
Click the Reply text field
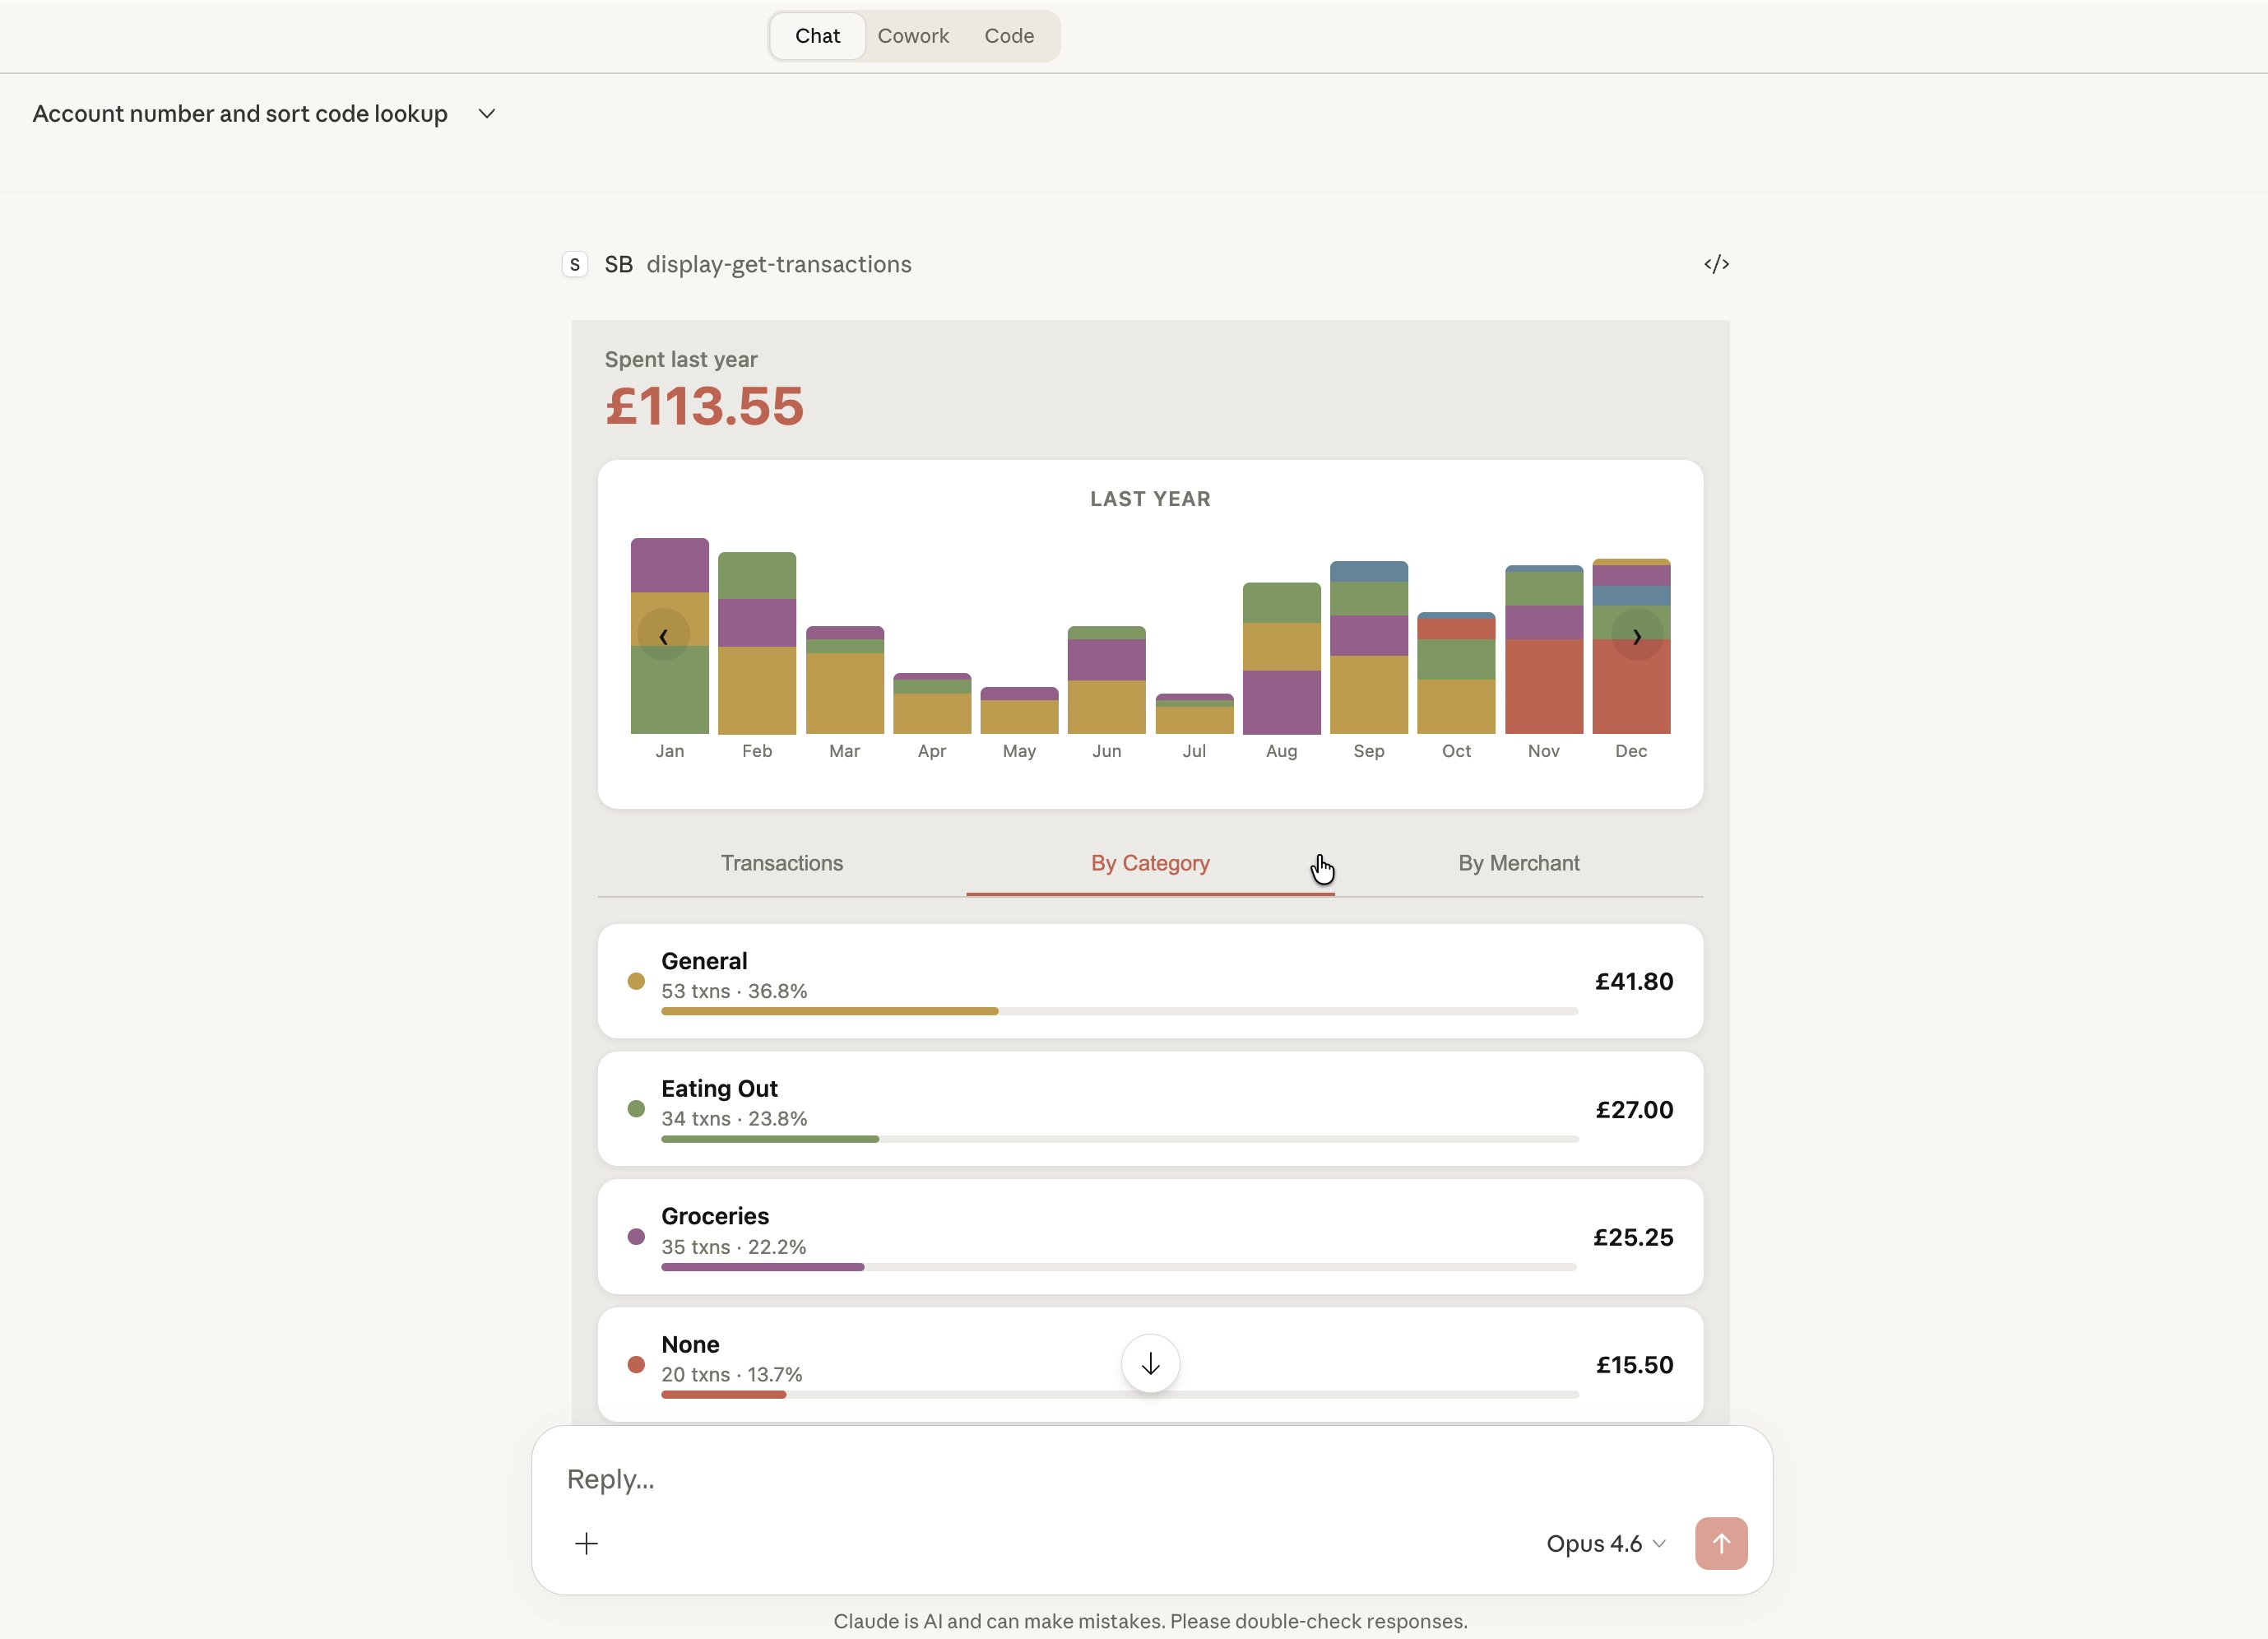pos(1000,1479)
